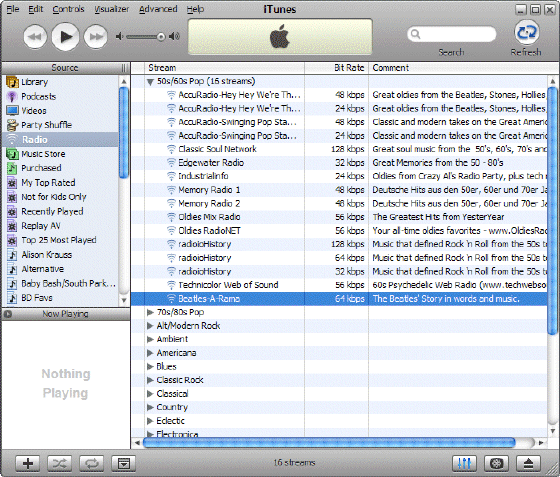Screen dimensions: 560x477
Task: Select Party Shuffle source
Action: coord(60,125)
